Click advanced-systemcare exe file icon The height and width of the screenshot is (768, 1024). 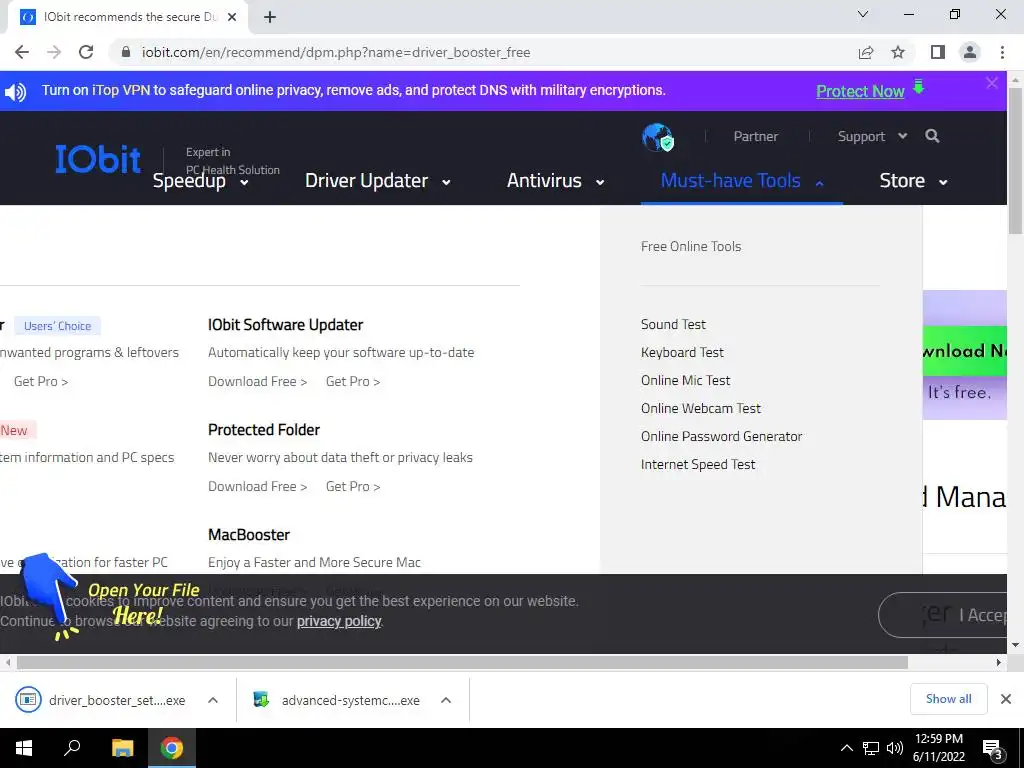point(261,699)
